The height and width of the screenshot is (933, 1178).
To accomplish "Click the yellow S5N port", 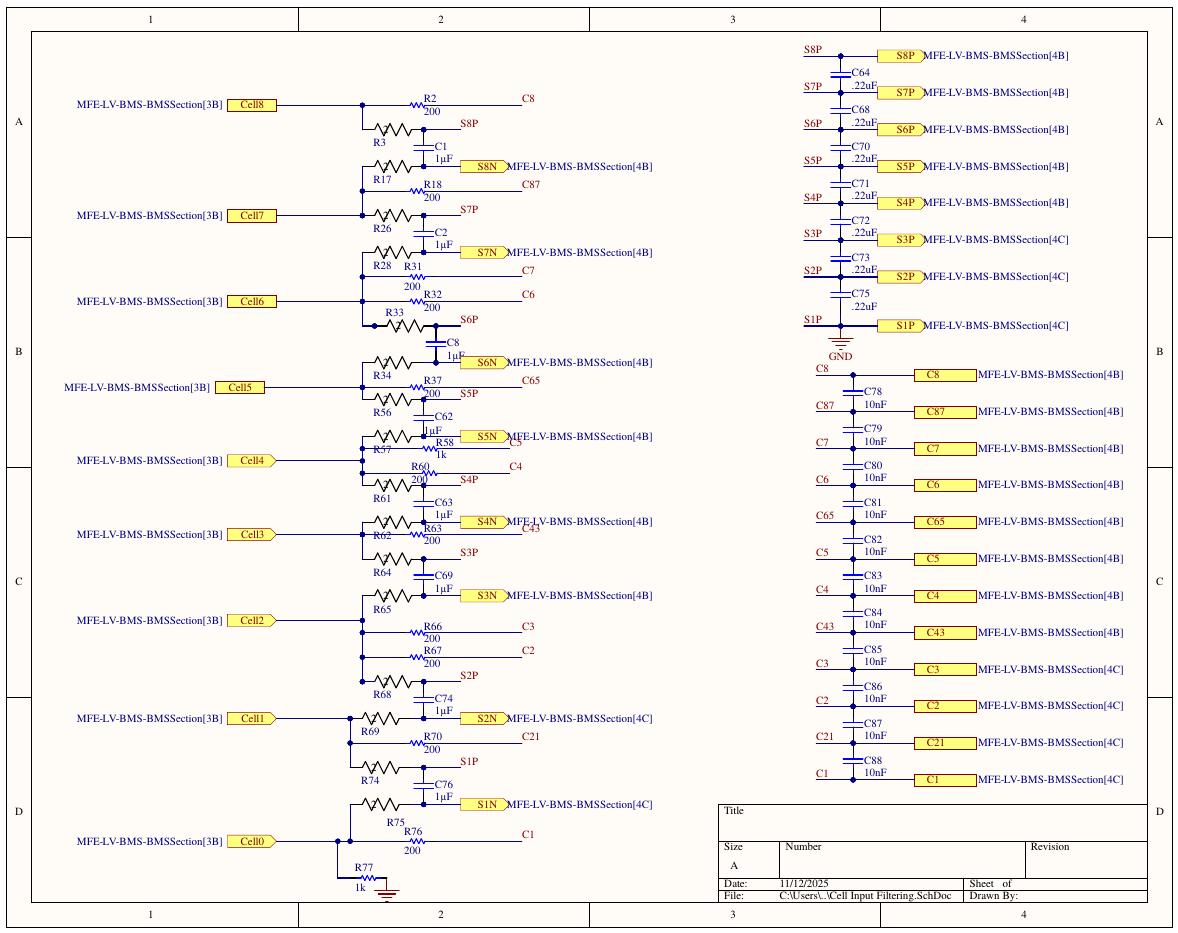I will (485, 436).
